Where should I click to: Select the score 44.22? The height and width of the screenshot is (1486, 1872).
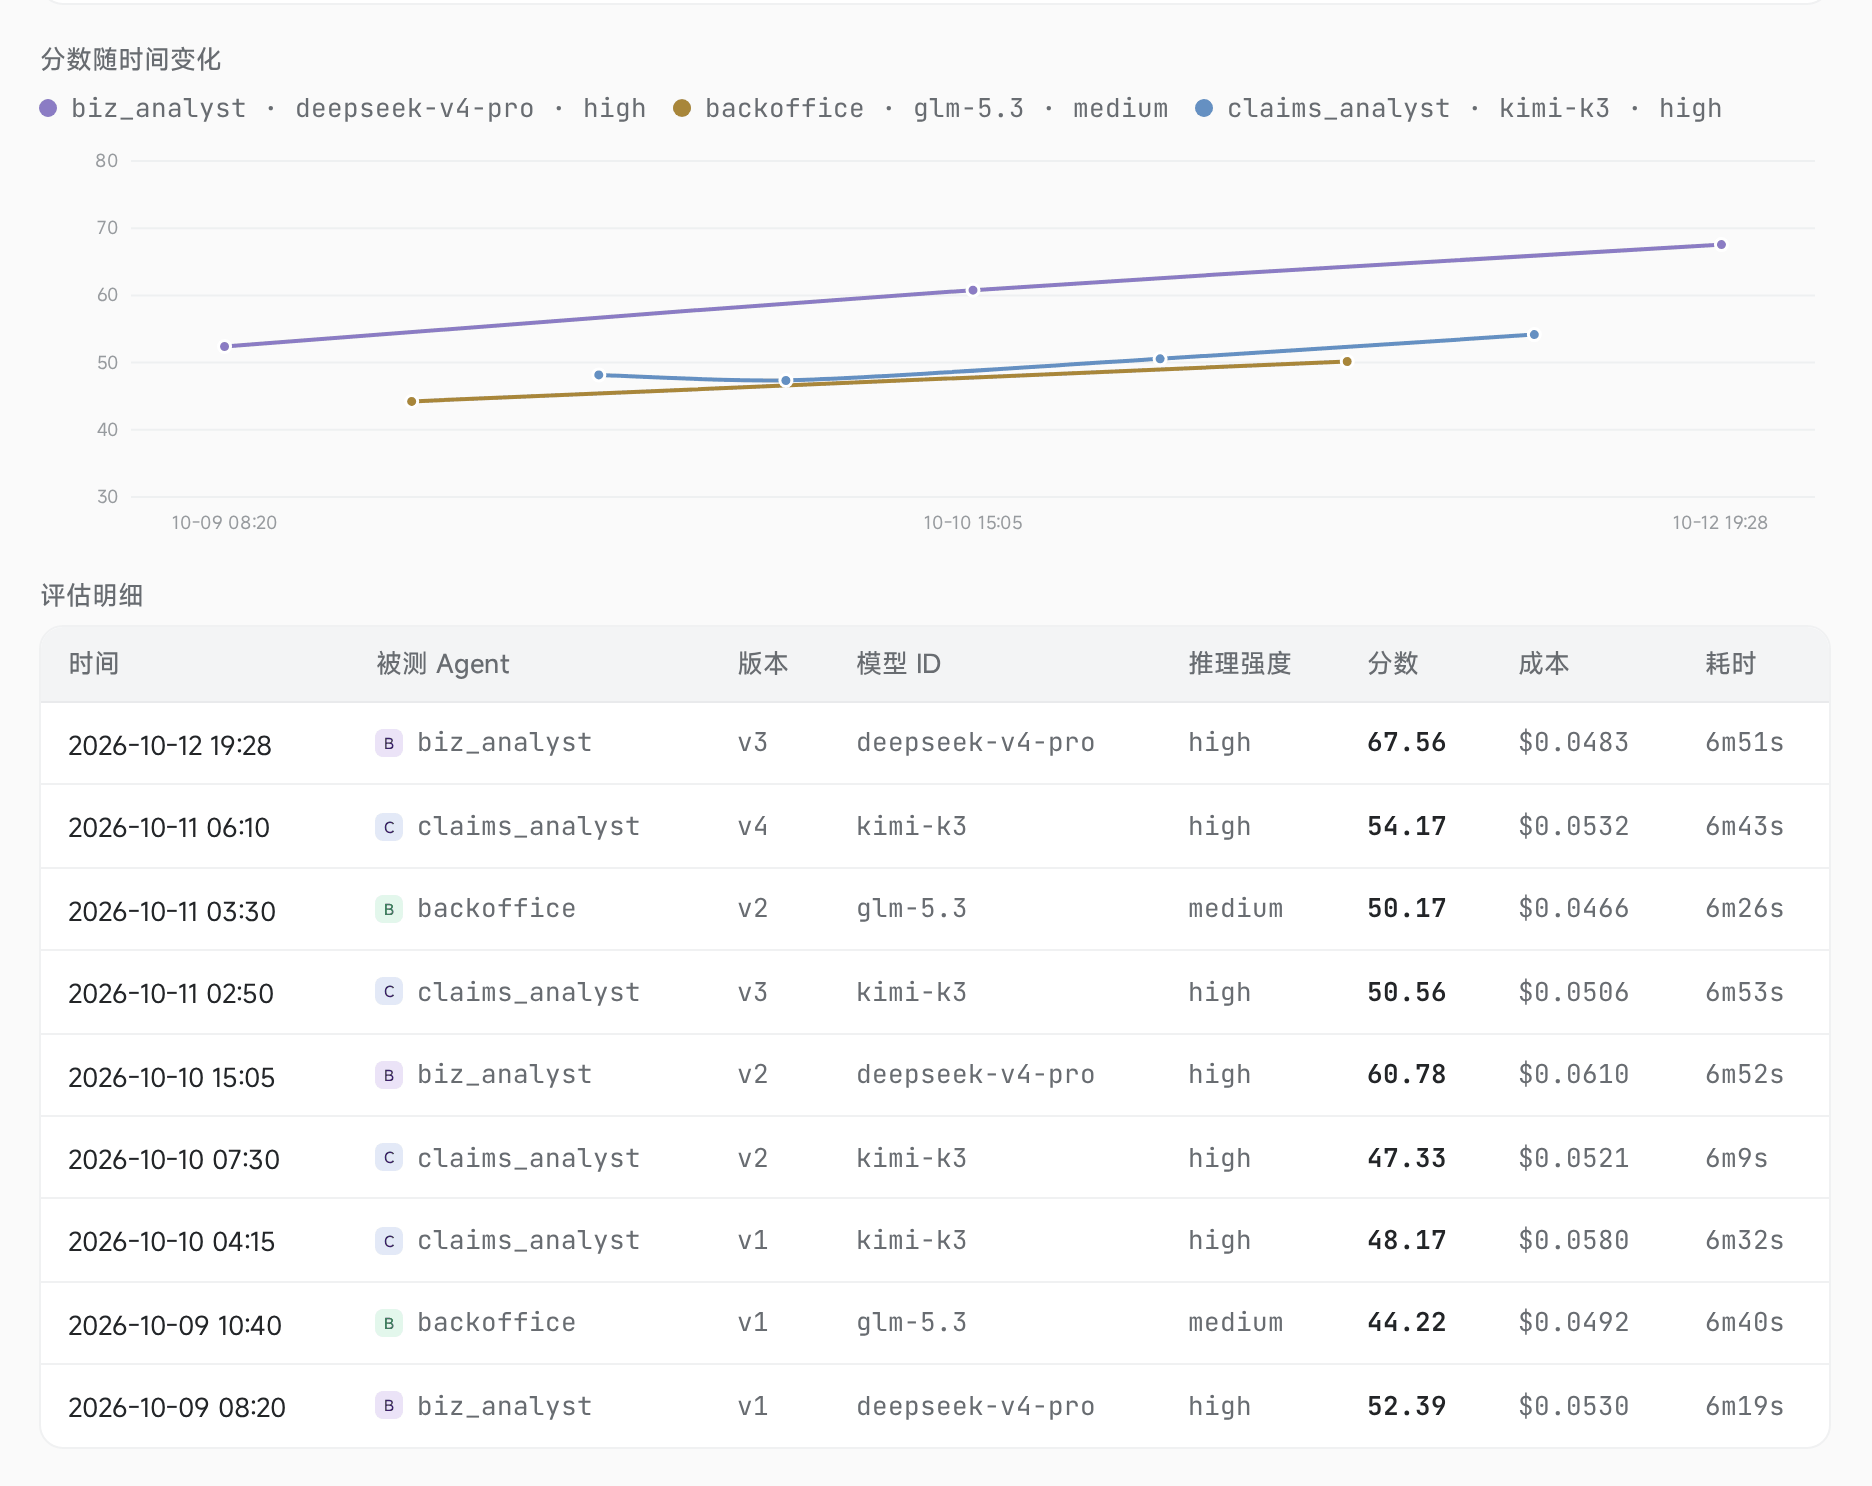(x=1407, y=1322)
